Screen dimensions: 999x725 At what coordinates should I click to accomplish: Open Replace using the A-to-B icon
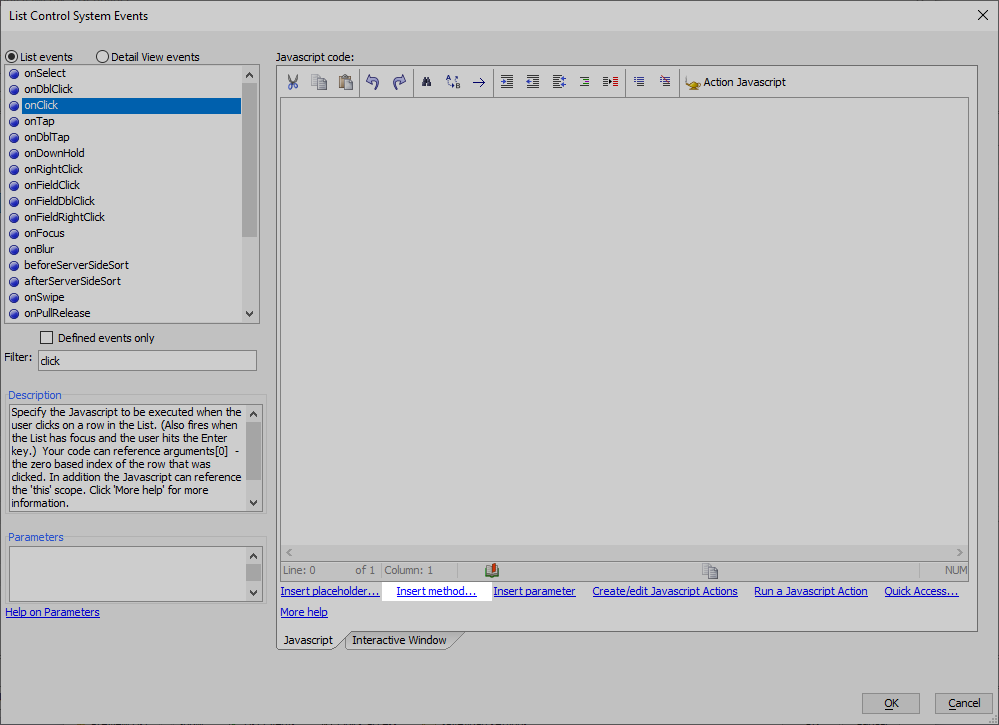pos(453,82)
